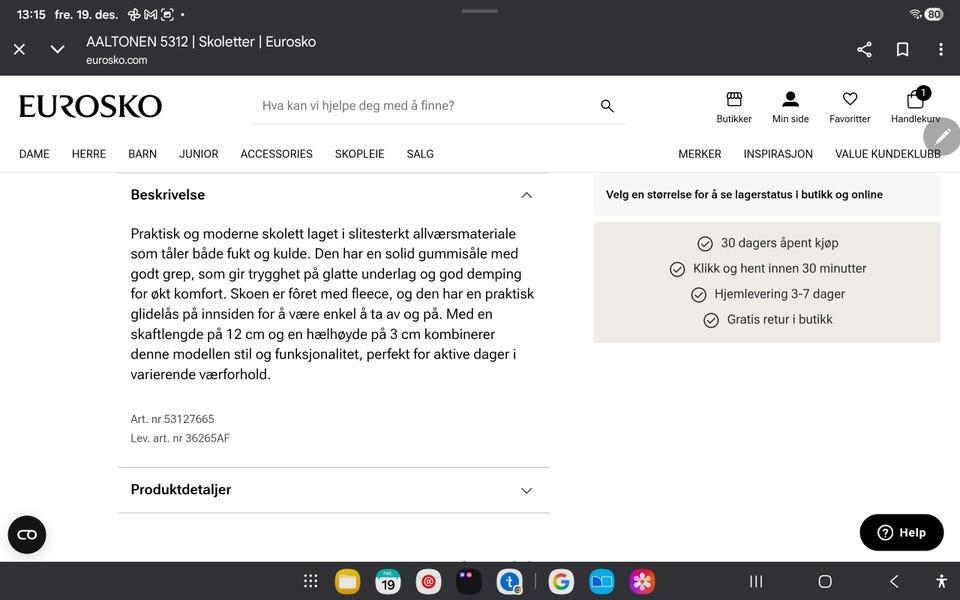Image resolution: width=960 pixels, height=600 pixels.
Task: Open the accessibility shortcut
Action: [942, 581]
